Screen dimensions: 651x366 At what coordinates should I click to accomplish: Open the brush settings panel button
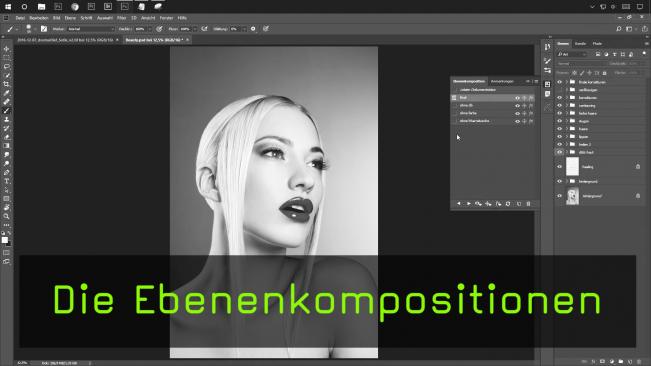tap(44, 29)
